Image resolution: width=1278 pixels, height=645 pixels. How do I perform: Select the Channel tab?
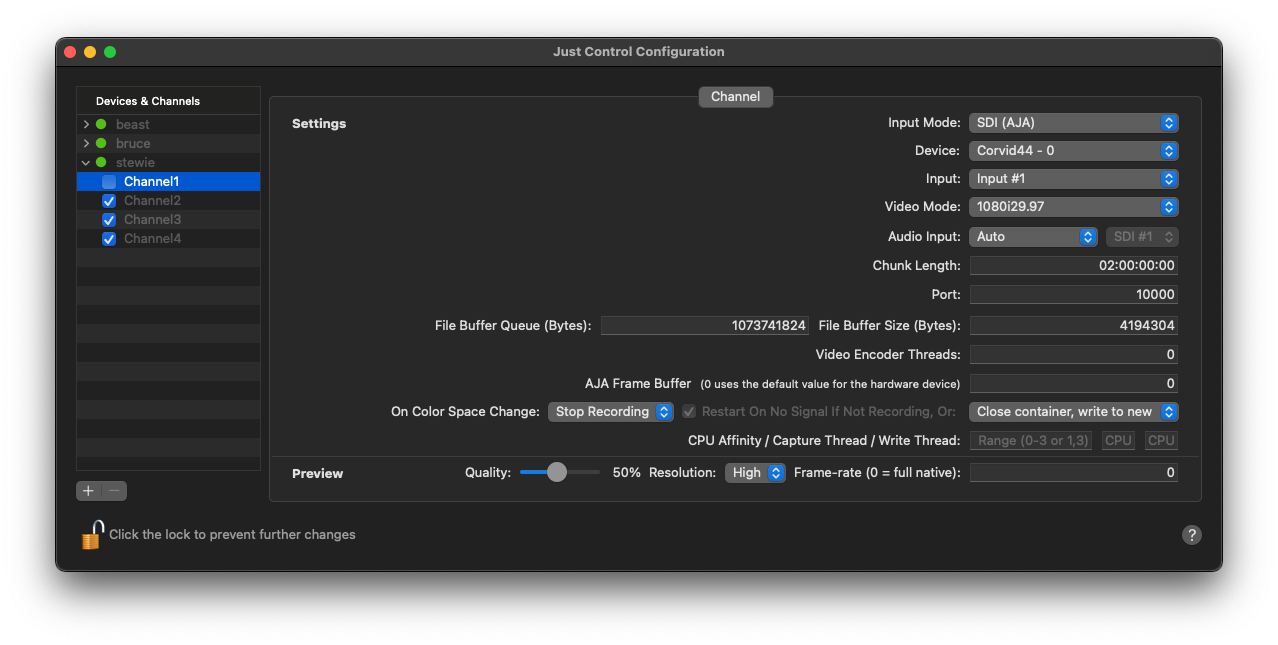click(x=735, y=97)
